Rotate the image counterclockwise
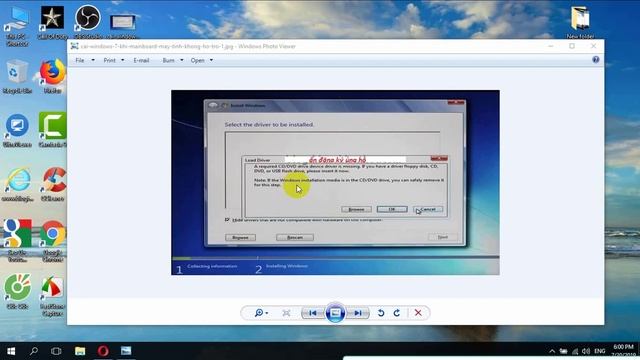The height and width of the screenshot is (360, 640). (x=381, y=313)
